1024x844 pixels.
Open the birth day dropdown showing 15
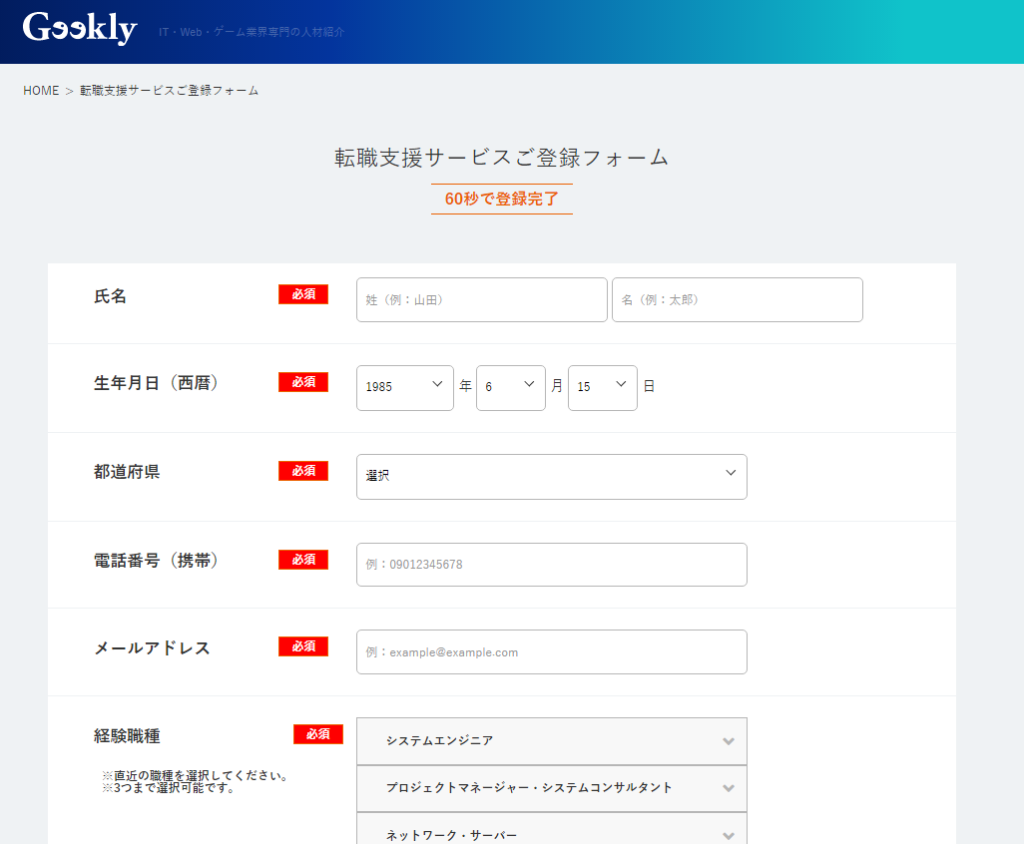[x=602, y=387]
